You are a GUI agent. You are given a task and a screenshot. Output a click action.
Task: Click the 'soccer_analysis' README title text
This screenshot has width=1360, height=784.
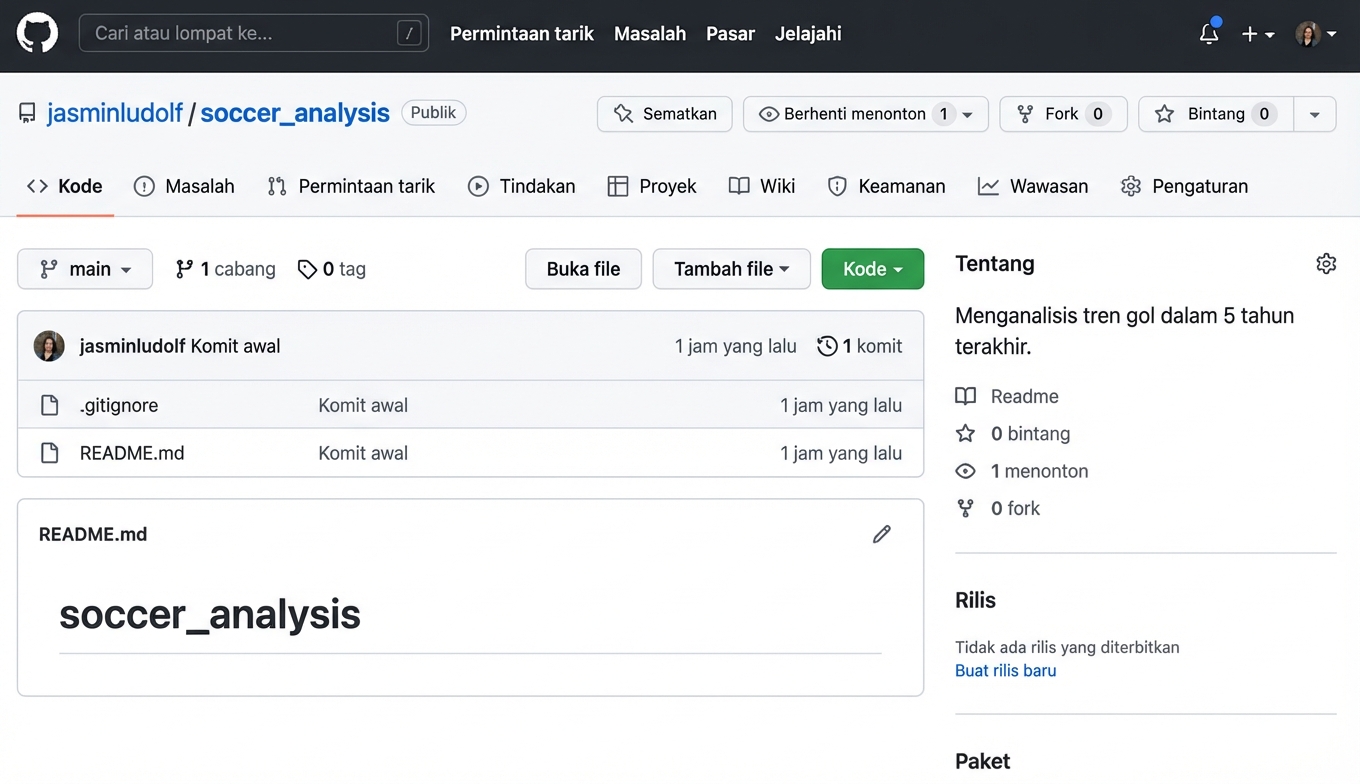click(209, 614)
